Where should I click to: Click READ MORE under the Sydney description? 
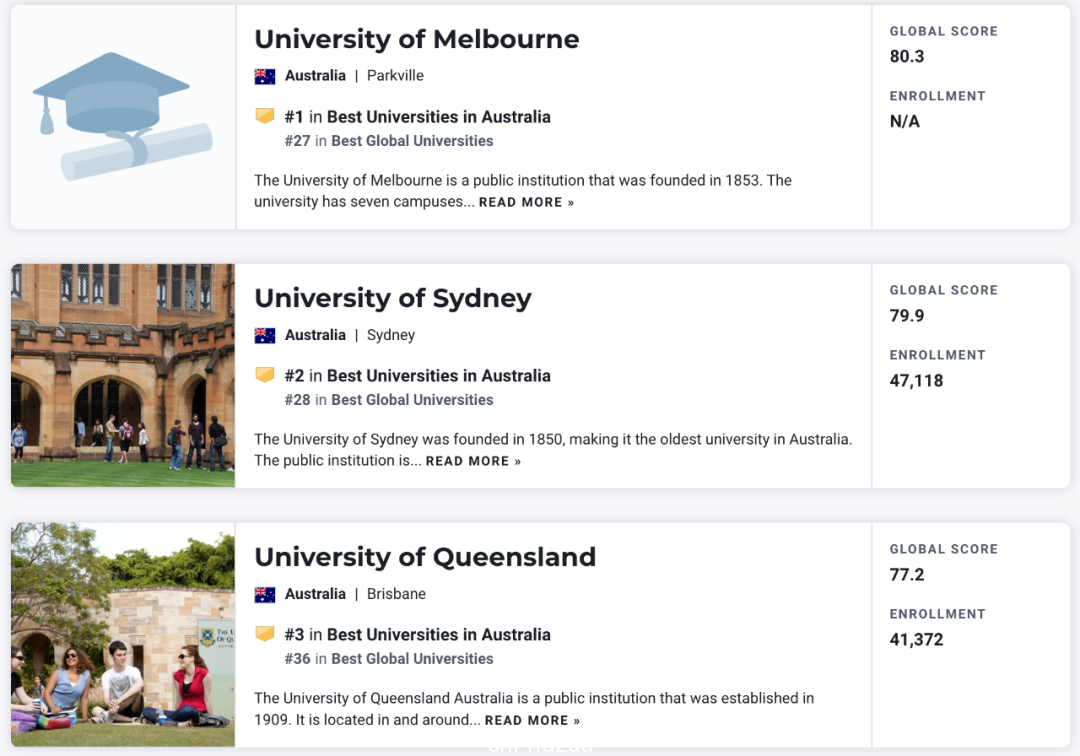pos(473,461)
